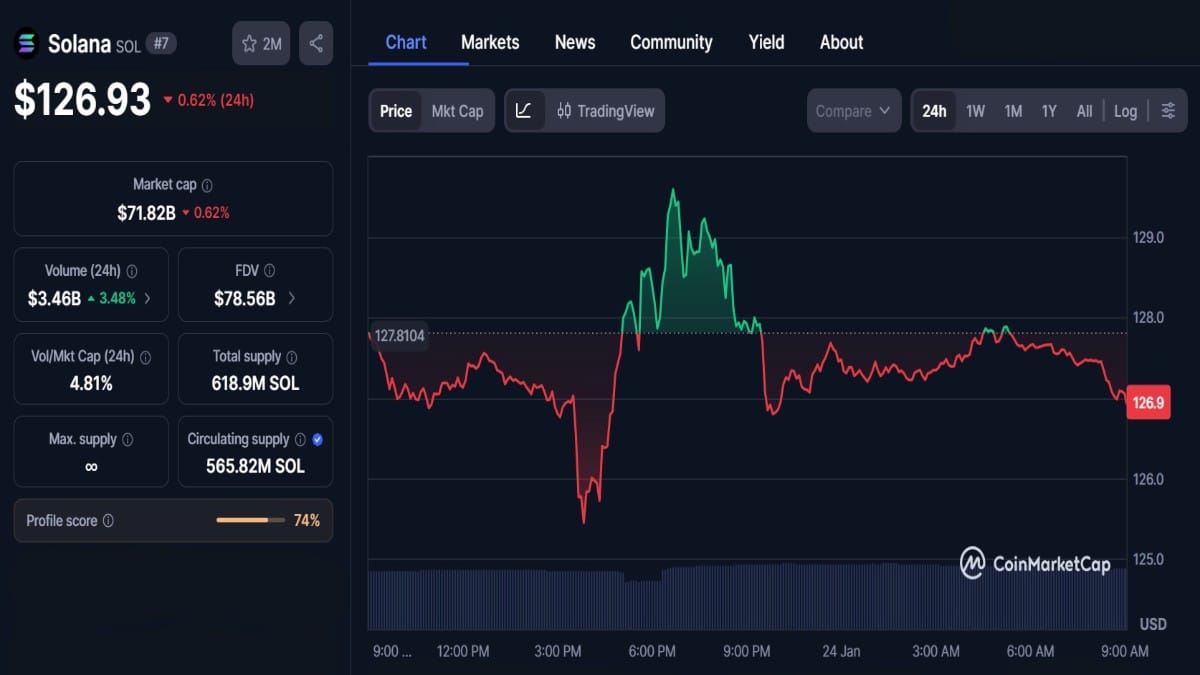1200x675 pixels.
Task: Set chart range to 24h
Action: [934, 111]
